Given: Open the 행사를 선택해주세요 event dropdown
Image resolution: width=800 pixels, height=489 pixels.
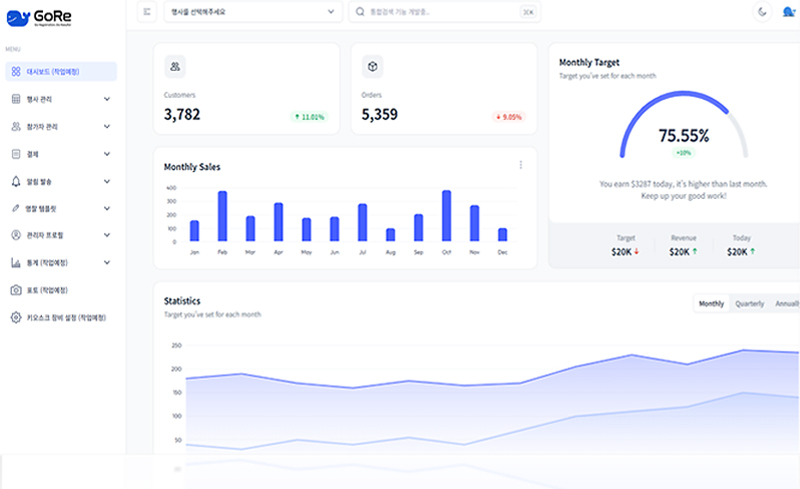Looking at the screenshot, I should 252,12.
